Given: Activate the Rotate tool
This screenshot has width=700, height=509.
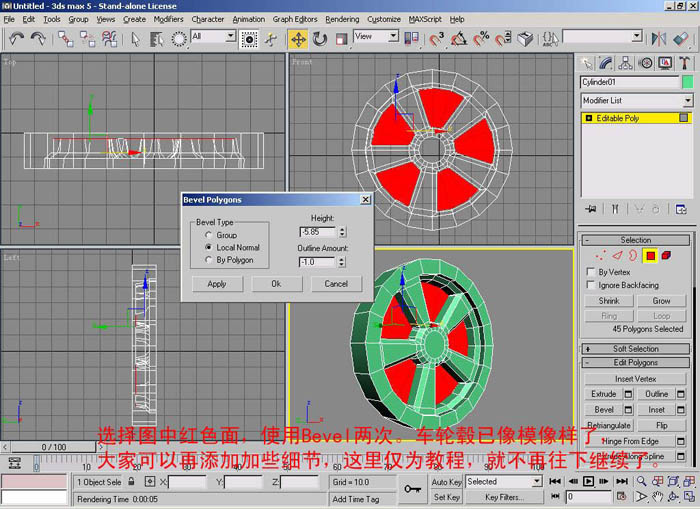Looking at the screenshot, I should (x=320, y=39).
